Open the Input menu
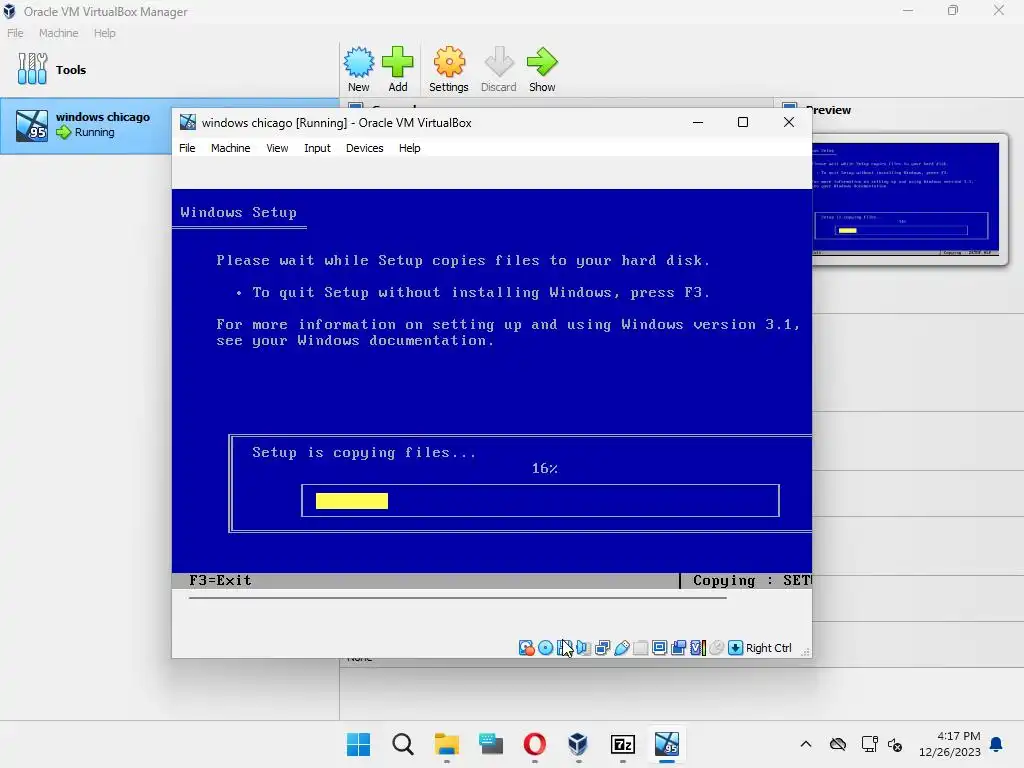The height and width of the screenshot is (768, 1024). [x=317, y=148]
